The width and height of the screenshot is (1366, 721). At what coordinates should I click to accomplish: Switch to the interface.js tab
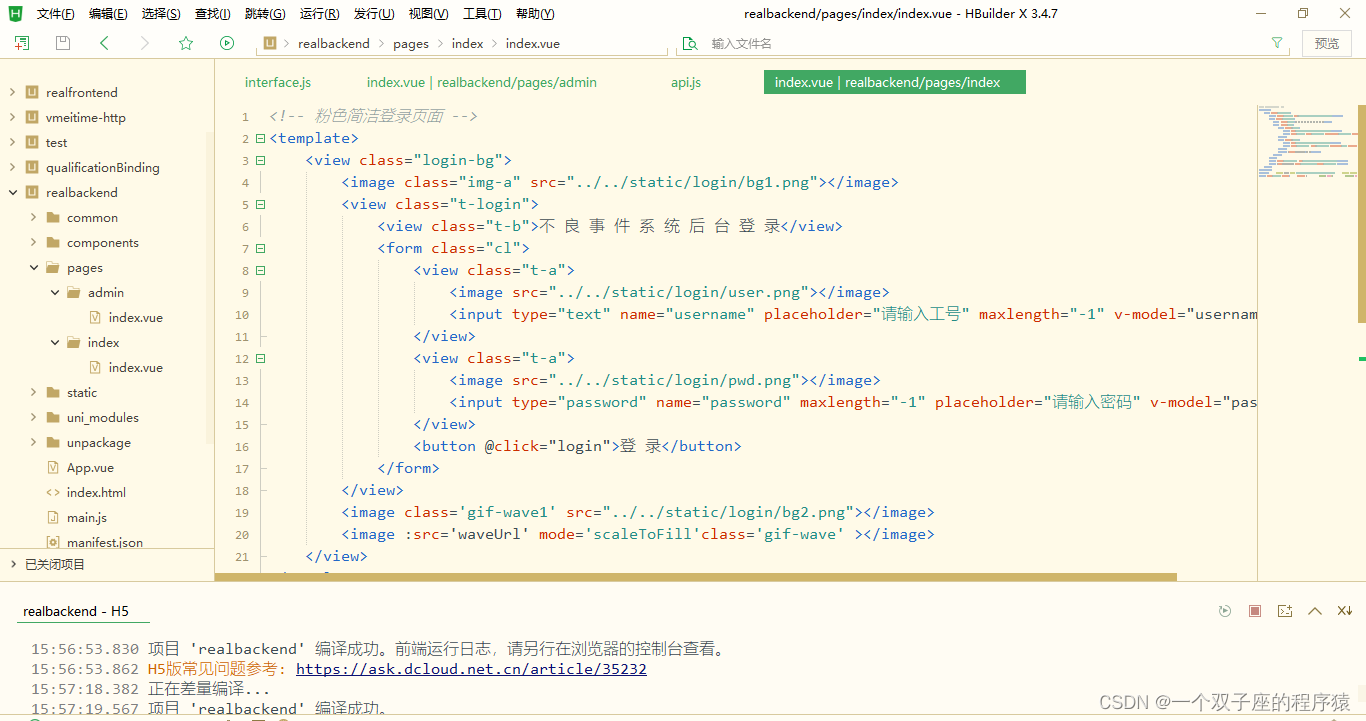tap(278, 82)
